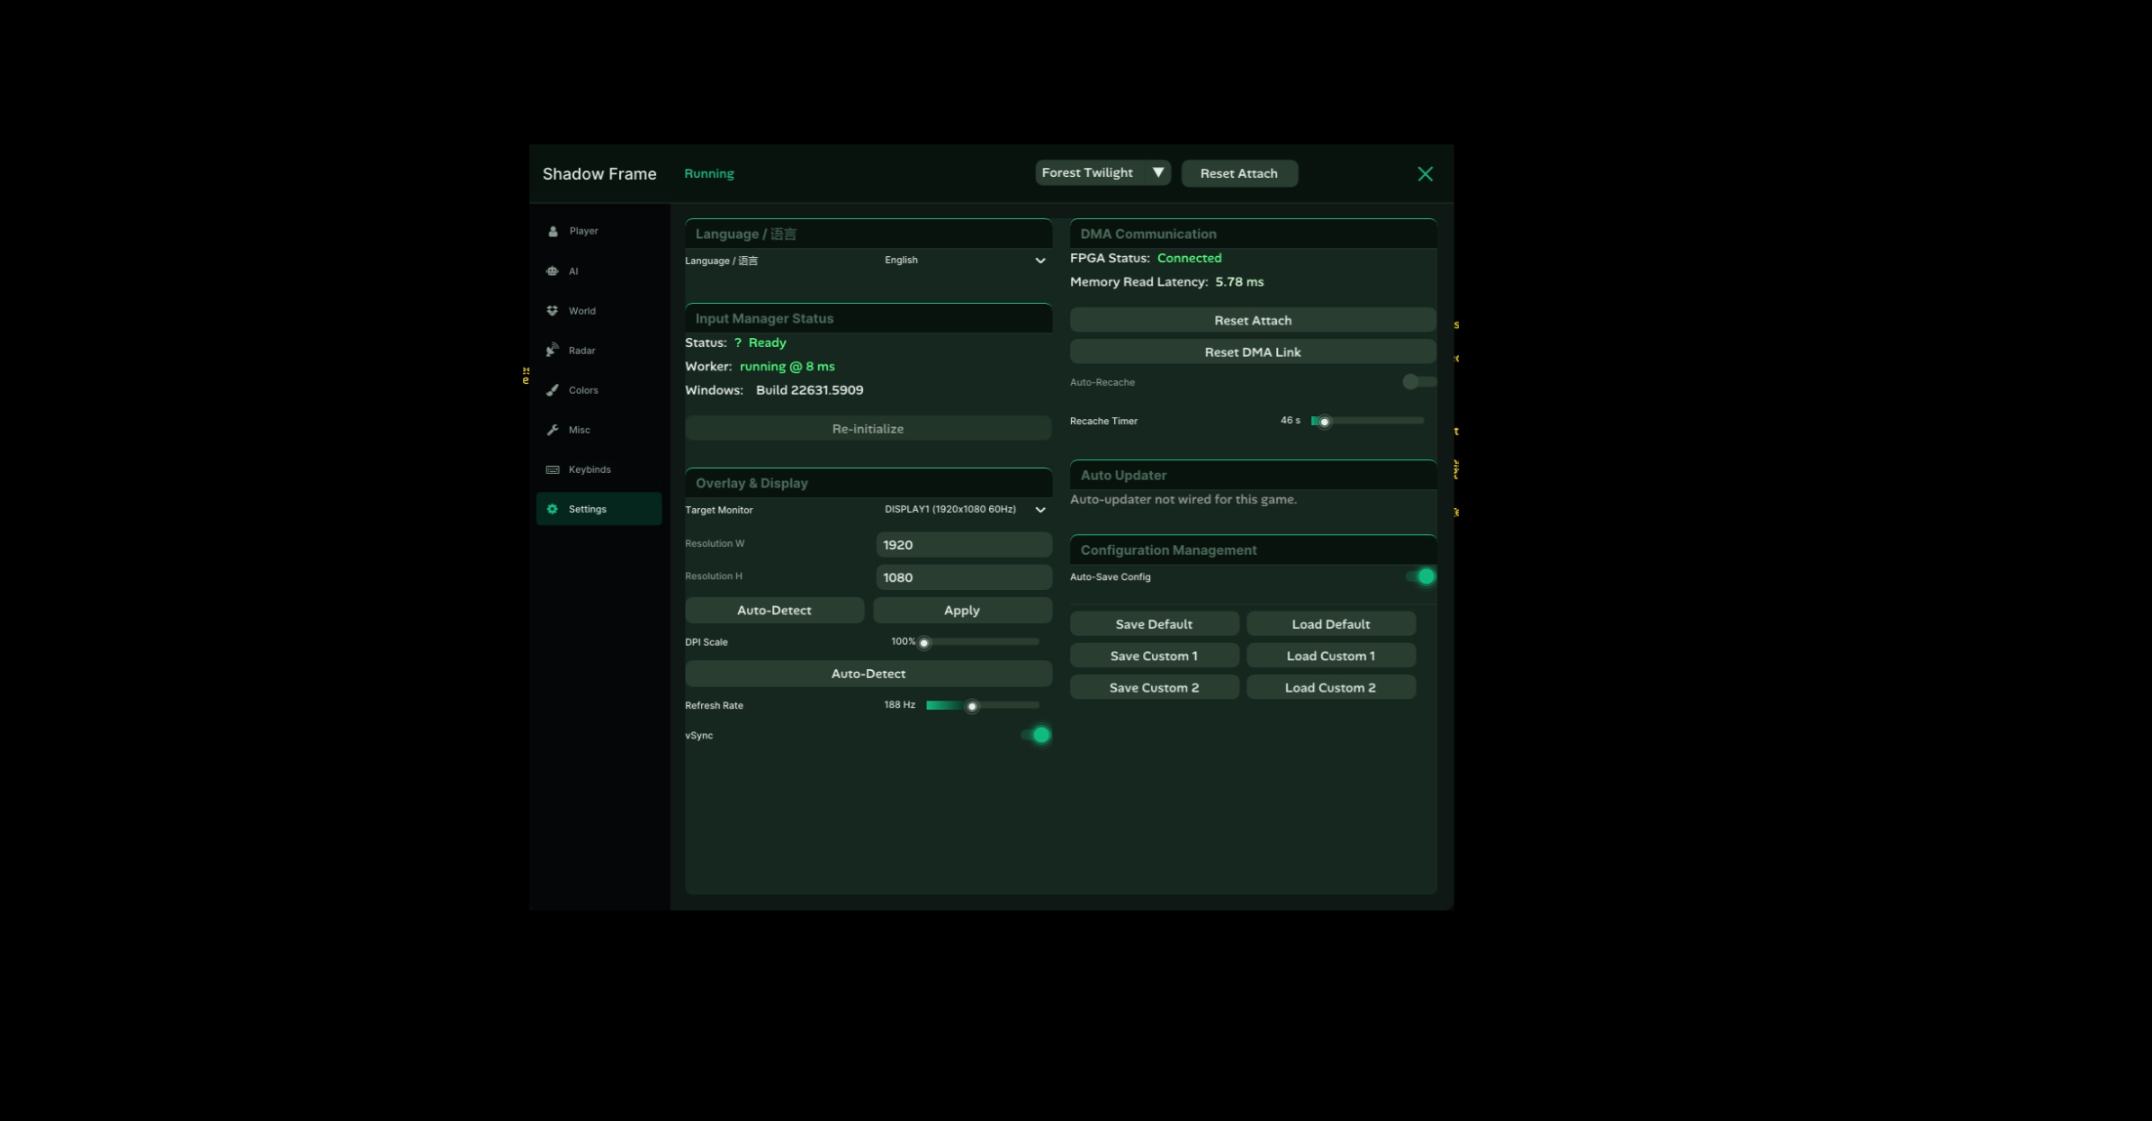The image size is (2152, 1121).
Task: Click the Refresh Rate slider handle
Action: (x=972, y=706)
